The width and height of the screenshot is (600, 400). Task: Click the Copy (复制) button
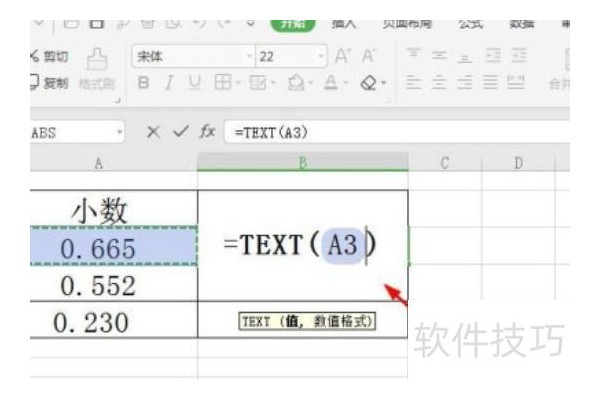(50, 82)
